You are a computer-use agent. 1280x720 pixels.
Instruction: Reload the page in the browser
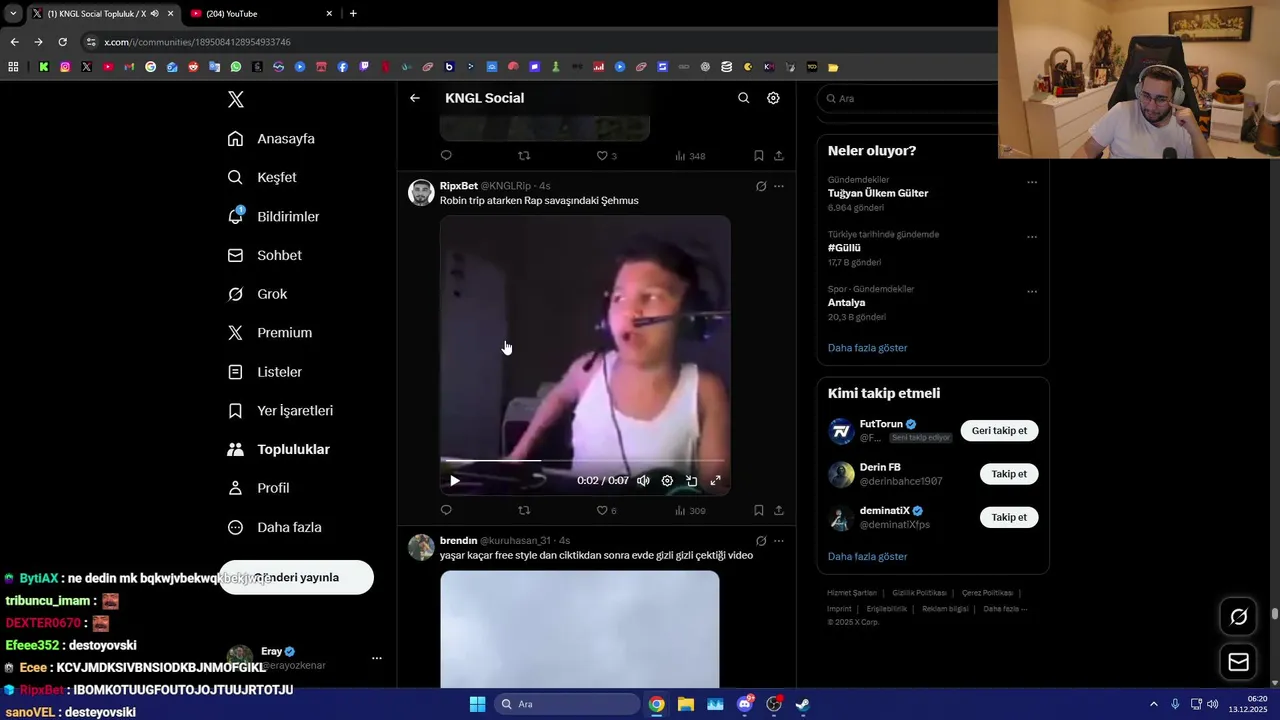pyautogui.click(x=62, y=42)
